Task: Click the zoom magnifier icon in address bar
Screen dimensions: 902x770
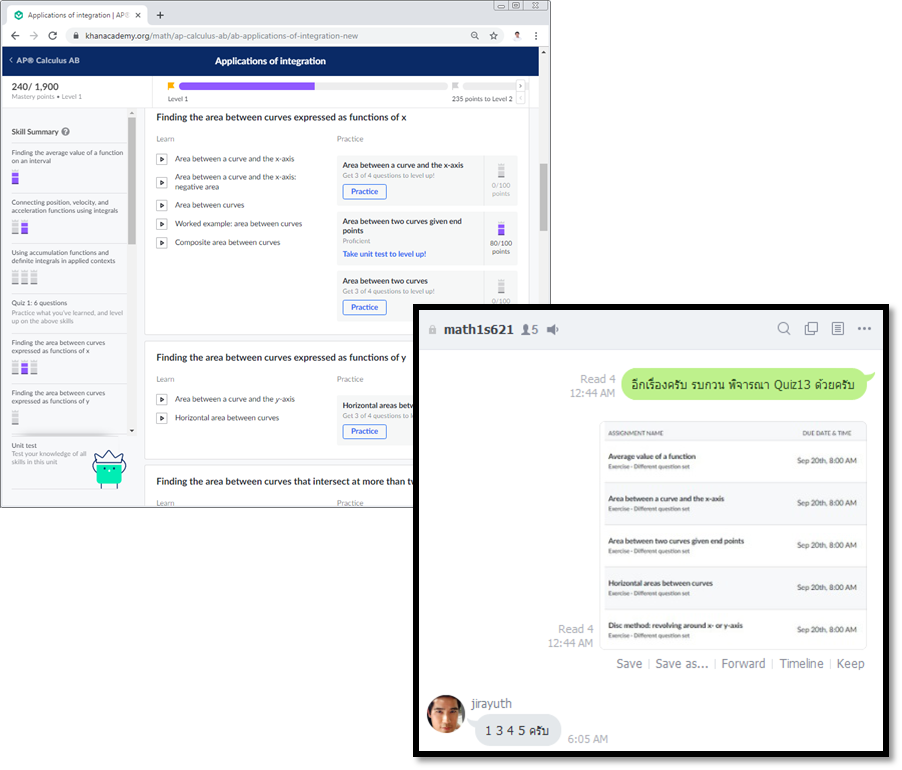Action: pos(474,36)
